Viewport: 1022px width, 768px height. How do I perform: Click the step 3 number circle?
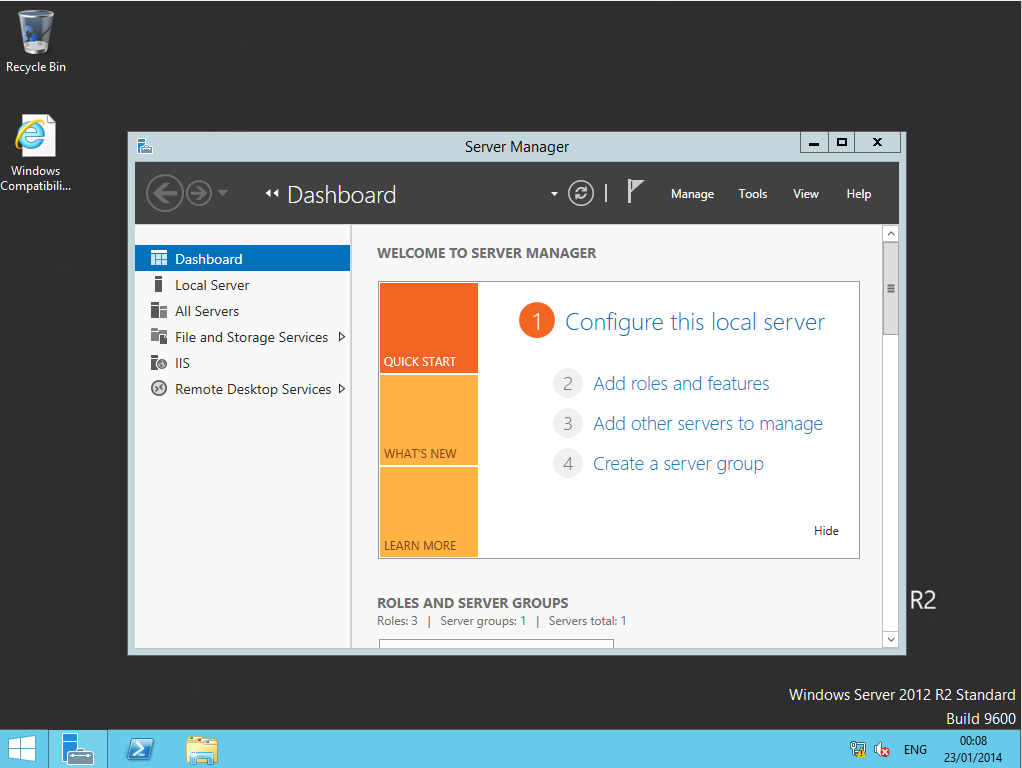(568, 424)
